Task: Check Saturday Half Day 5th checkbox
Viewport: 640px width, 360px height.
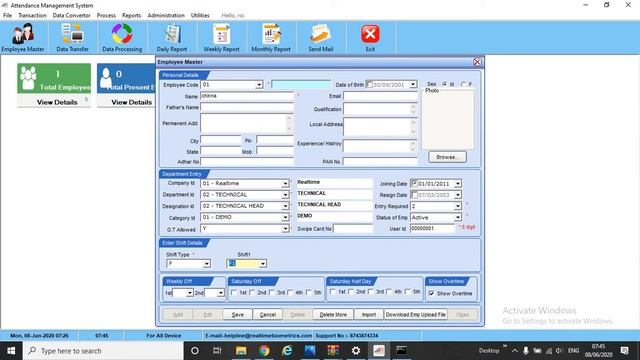Action: coord(407,291)
